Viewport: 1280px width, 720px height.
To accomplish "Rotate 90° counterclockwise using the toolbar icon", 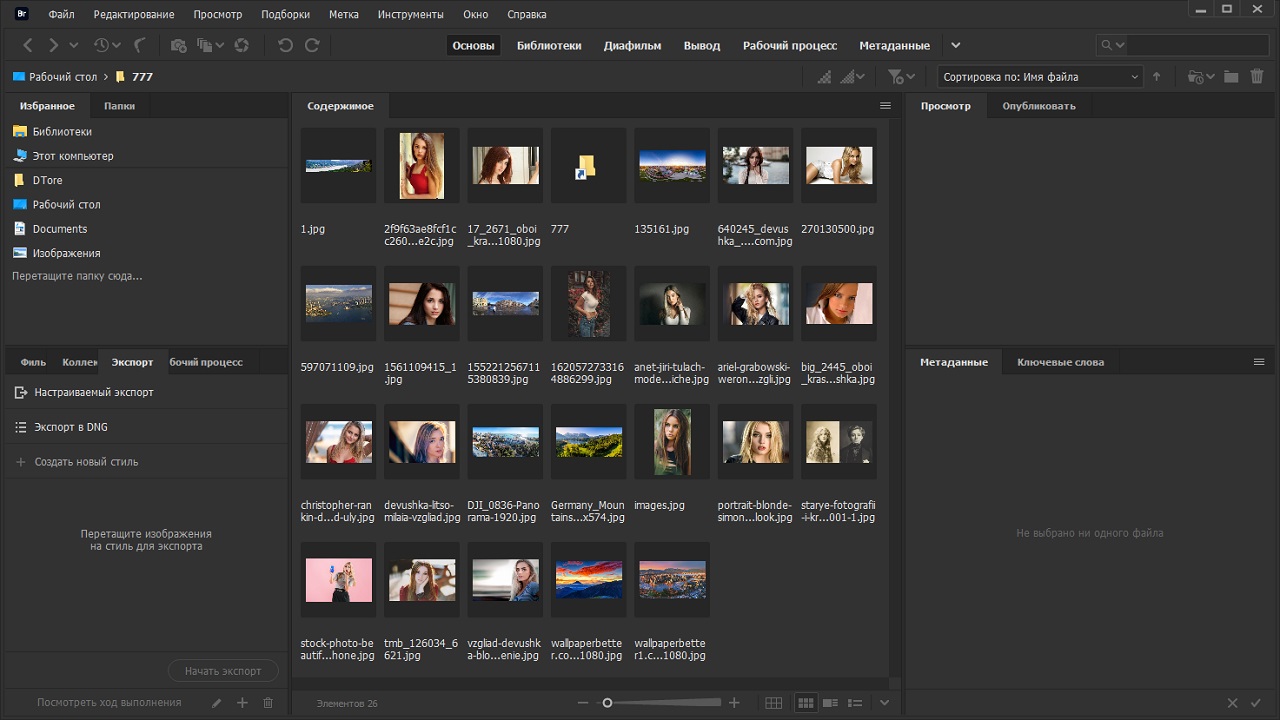I will coord(285,45).
